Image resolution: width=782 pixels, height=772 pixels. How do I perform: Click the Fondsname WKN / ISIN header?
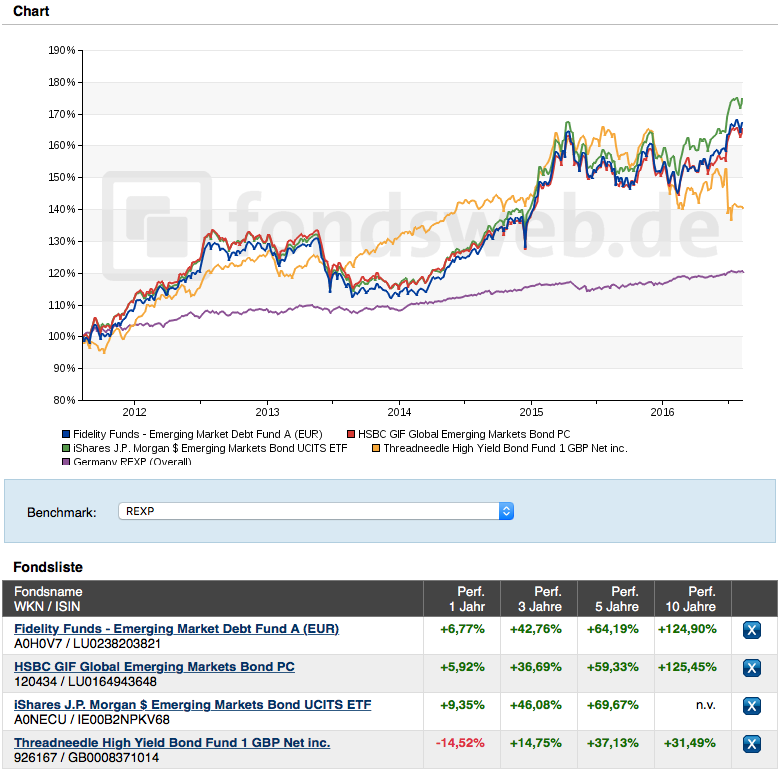(x=48, y=598)
